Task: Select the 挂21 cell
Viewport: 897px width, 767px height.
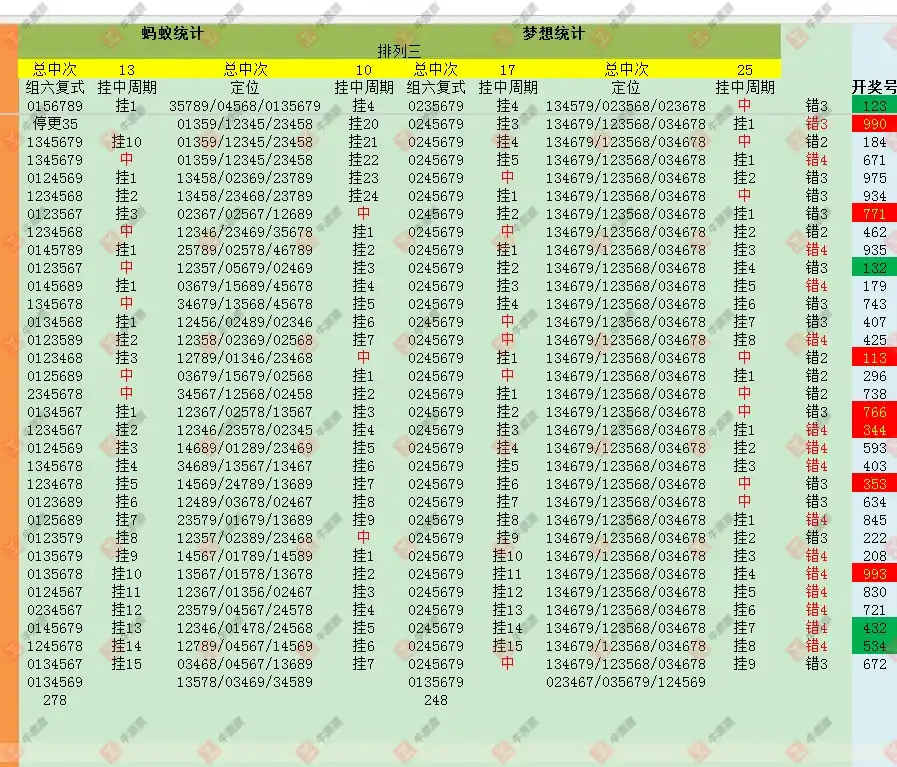Action: (364, 142)
